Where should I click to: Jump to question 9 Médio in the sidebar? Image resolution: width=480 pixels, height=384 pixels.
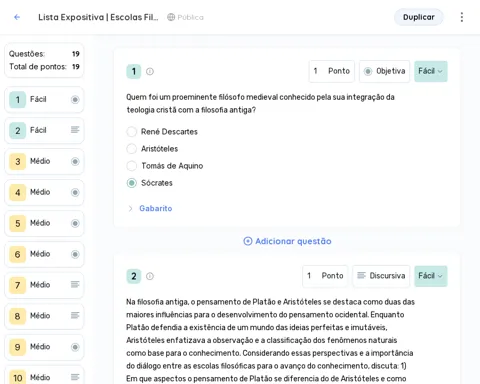click(44, 347)
